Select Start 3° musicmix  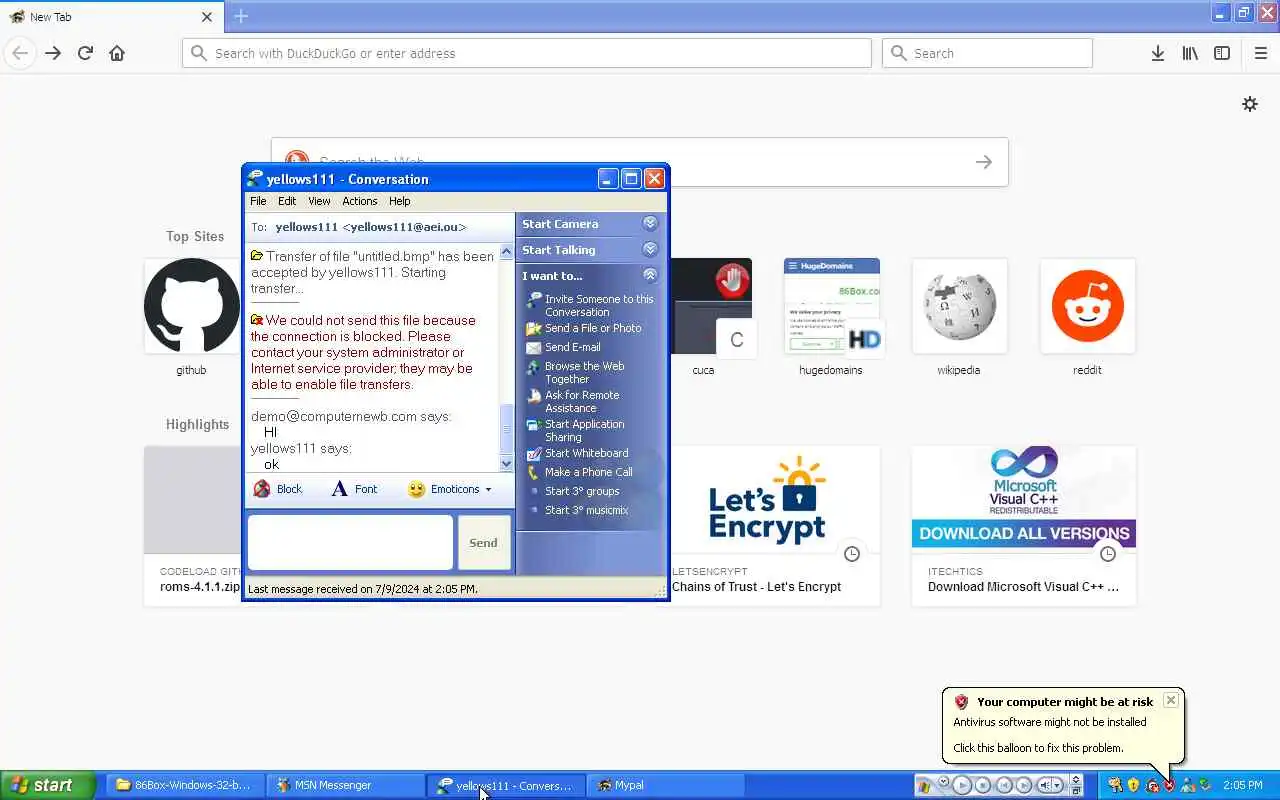[x=578, y=510]
